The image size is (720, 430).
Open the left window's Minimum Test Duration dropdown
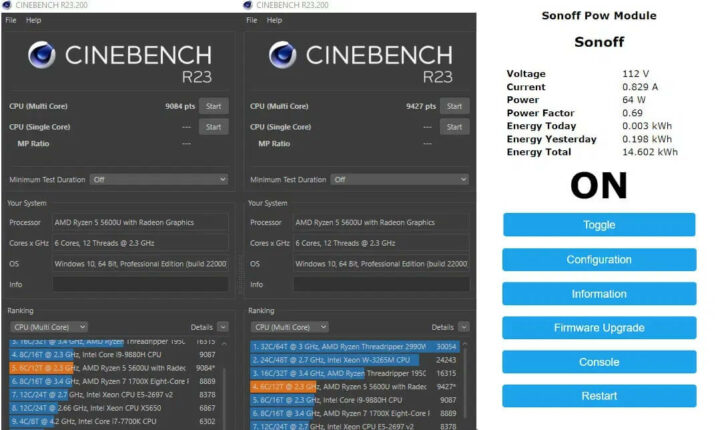[x=158, y=179]
